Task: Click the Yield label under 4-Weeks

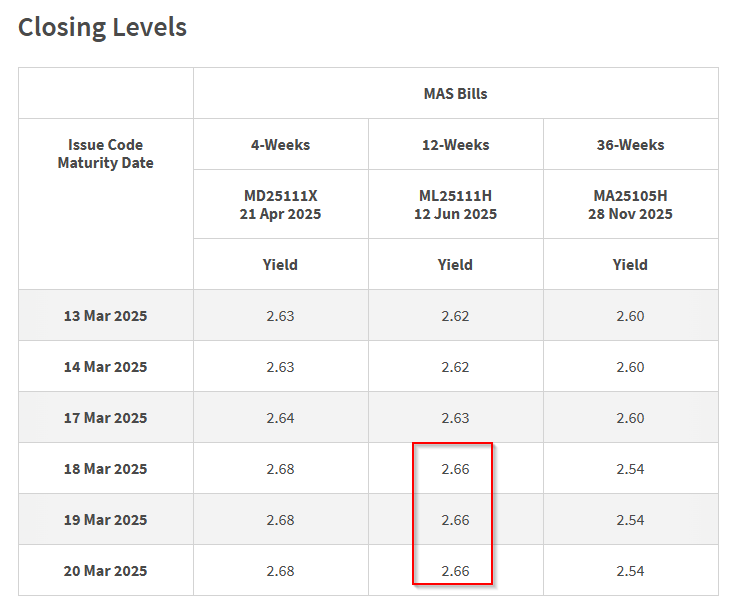Action: click(x=280, y=264)
